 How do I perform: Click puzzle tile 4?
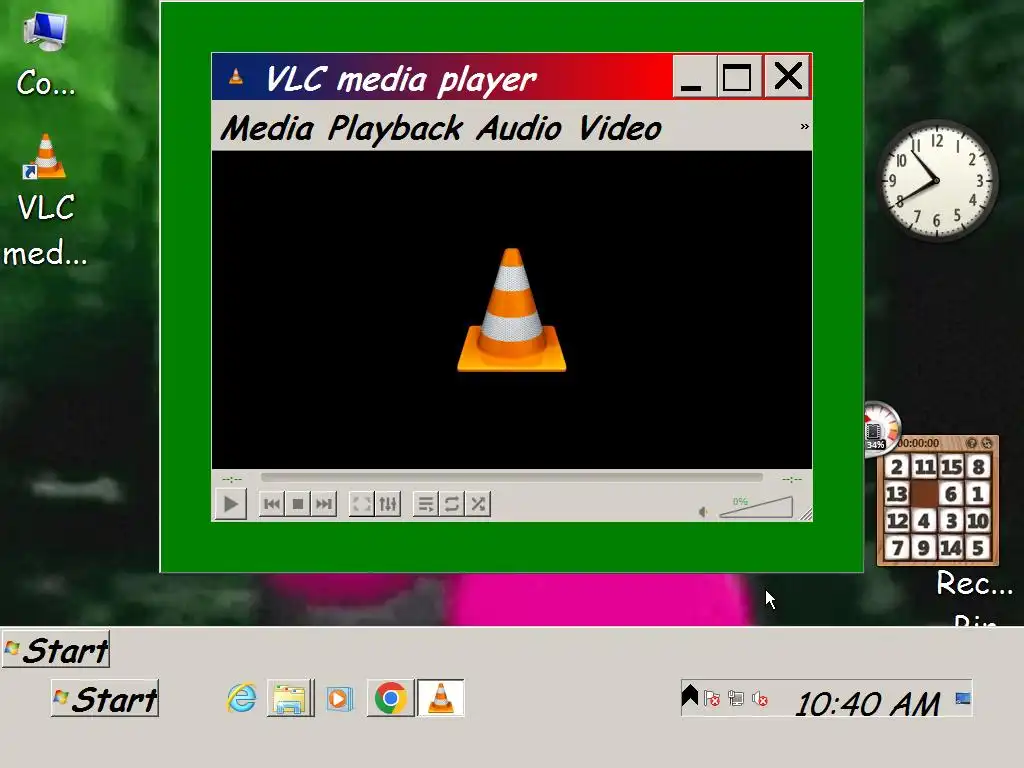pyautogui.click(x=923, y=520)
